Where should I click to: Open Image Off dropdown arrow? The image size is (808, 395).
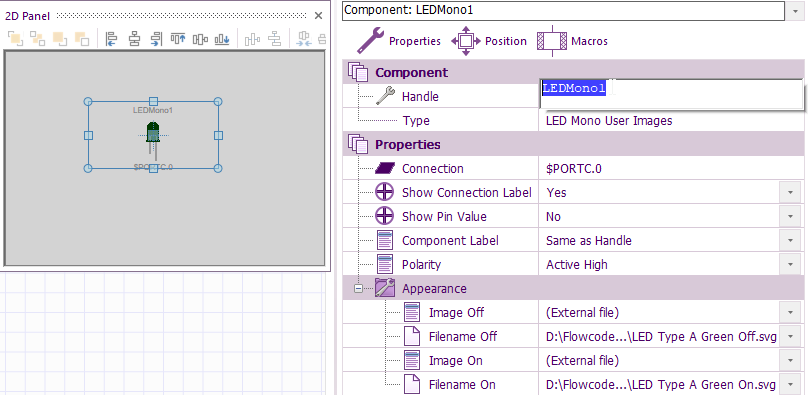coord(790,312)
